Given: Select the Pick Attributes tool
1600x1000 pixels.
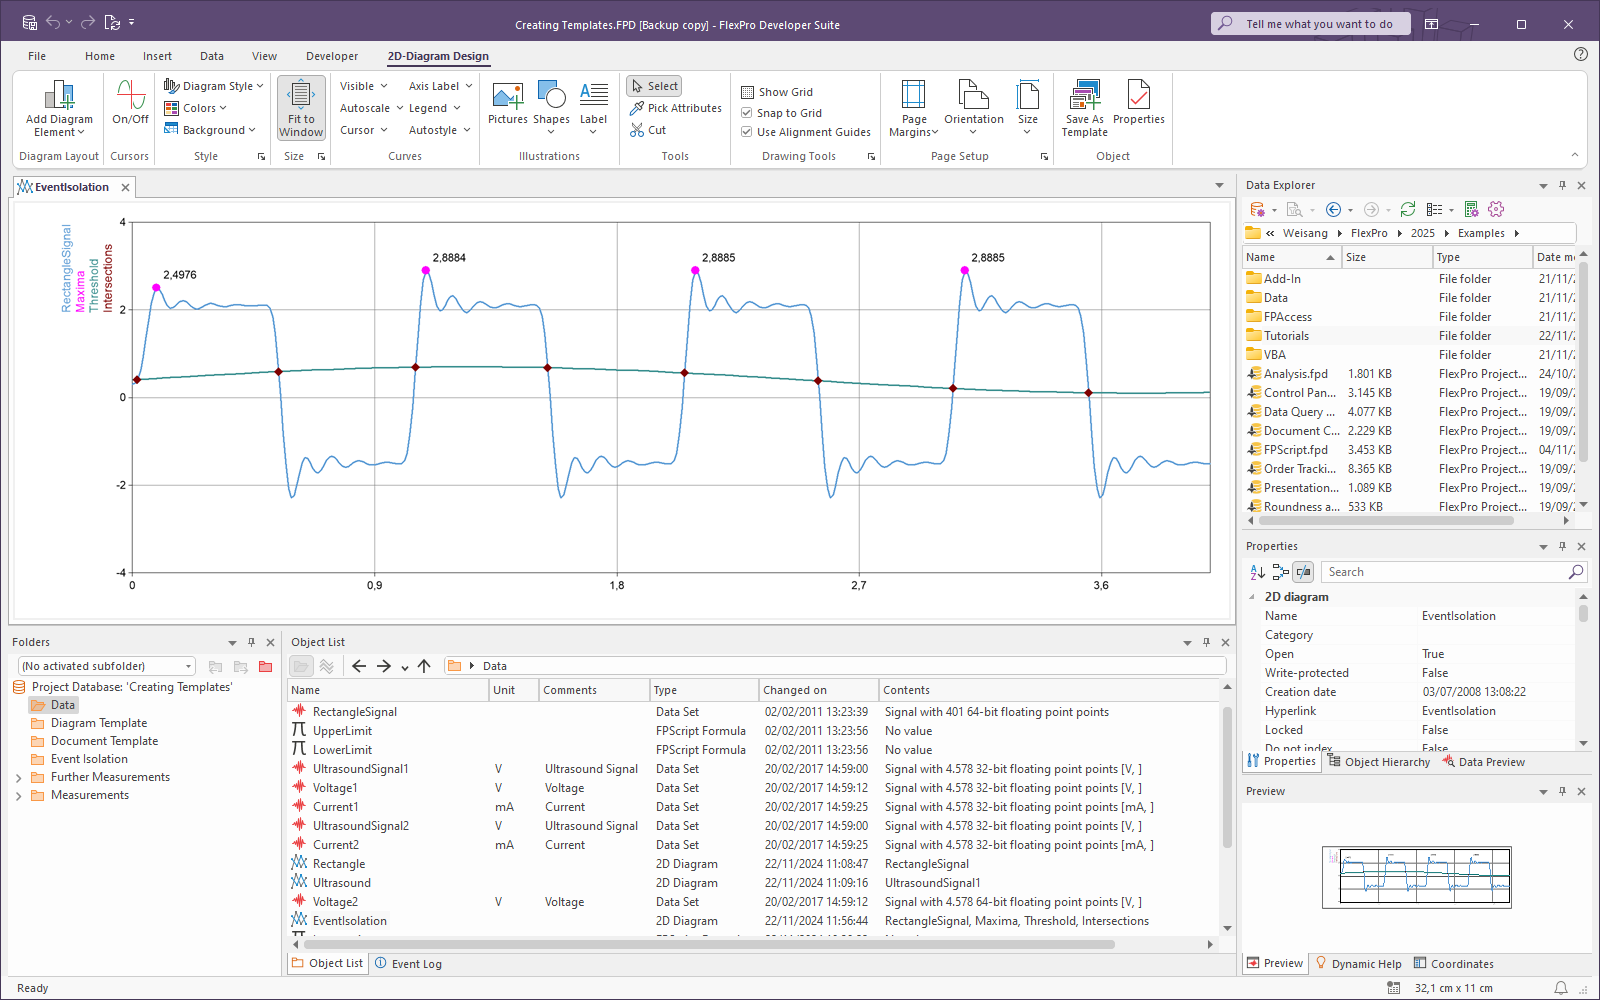Looking at the screenshot, I should click(x=675, y=108).
